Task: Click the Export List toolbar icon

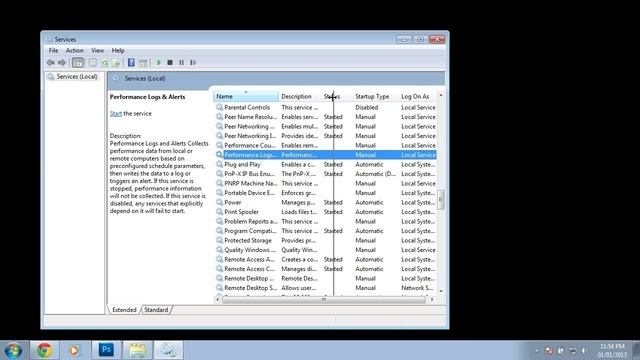Action: pyautogui.click(x=116, y=62)
